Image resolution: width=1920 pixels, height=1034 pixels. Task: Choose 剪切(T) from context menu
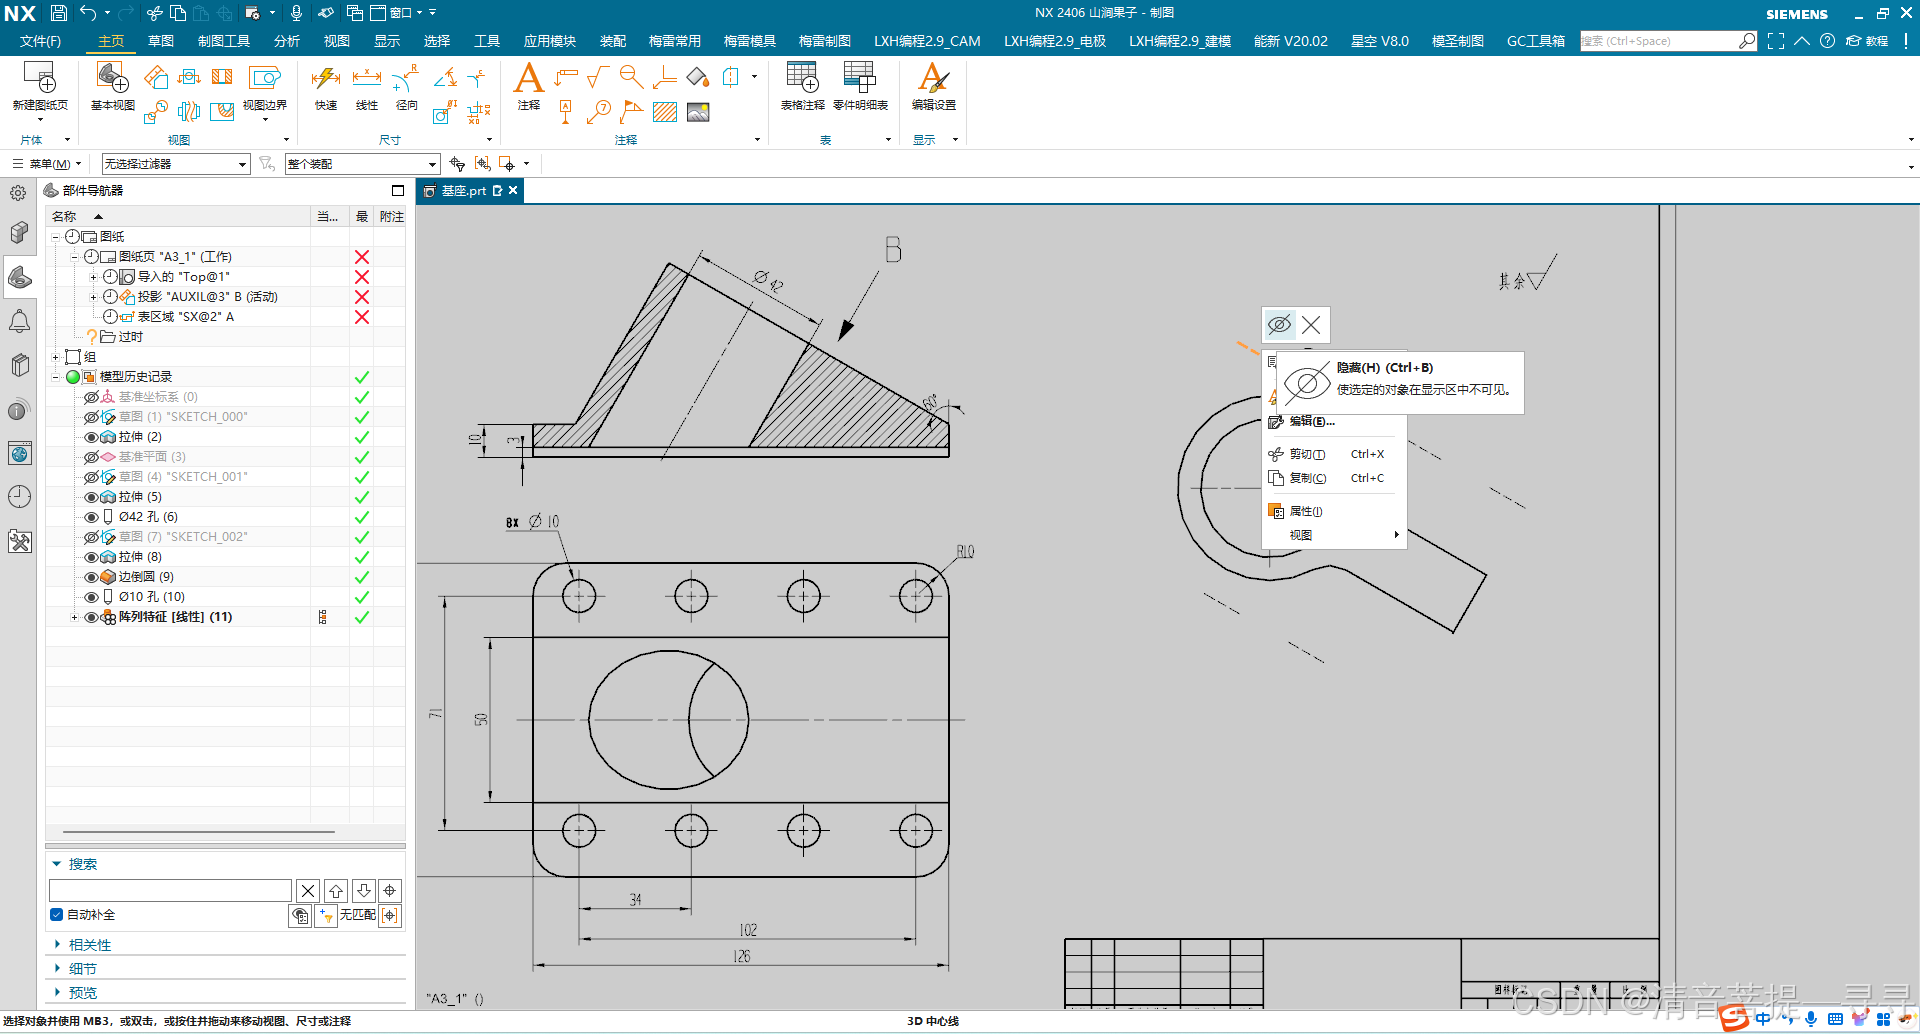(x=1334, y=454)
